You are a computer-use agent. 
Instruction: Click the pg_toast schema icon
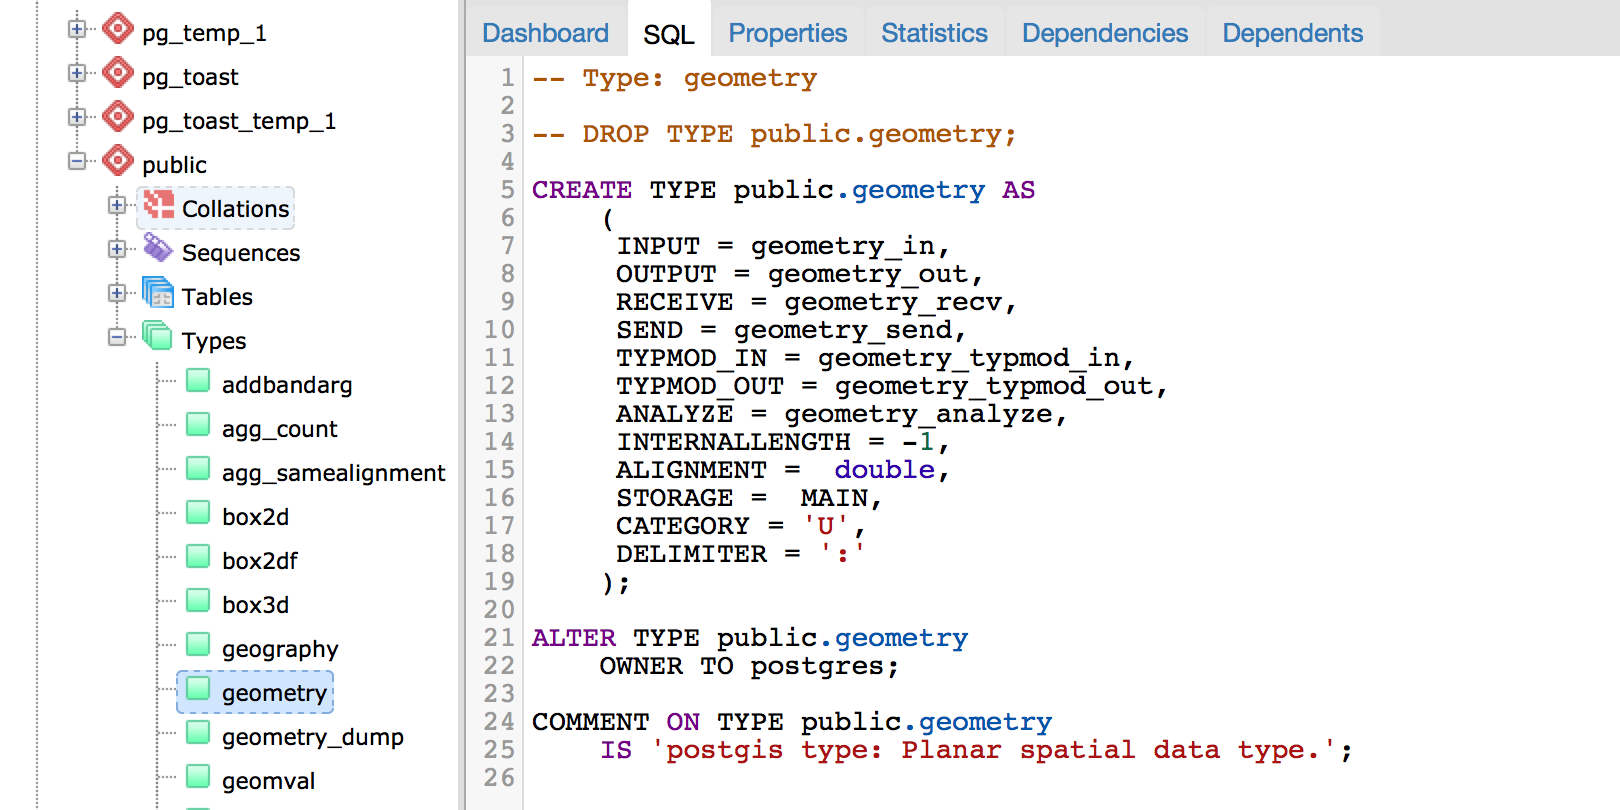(x=118, y=73)
